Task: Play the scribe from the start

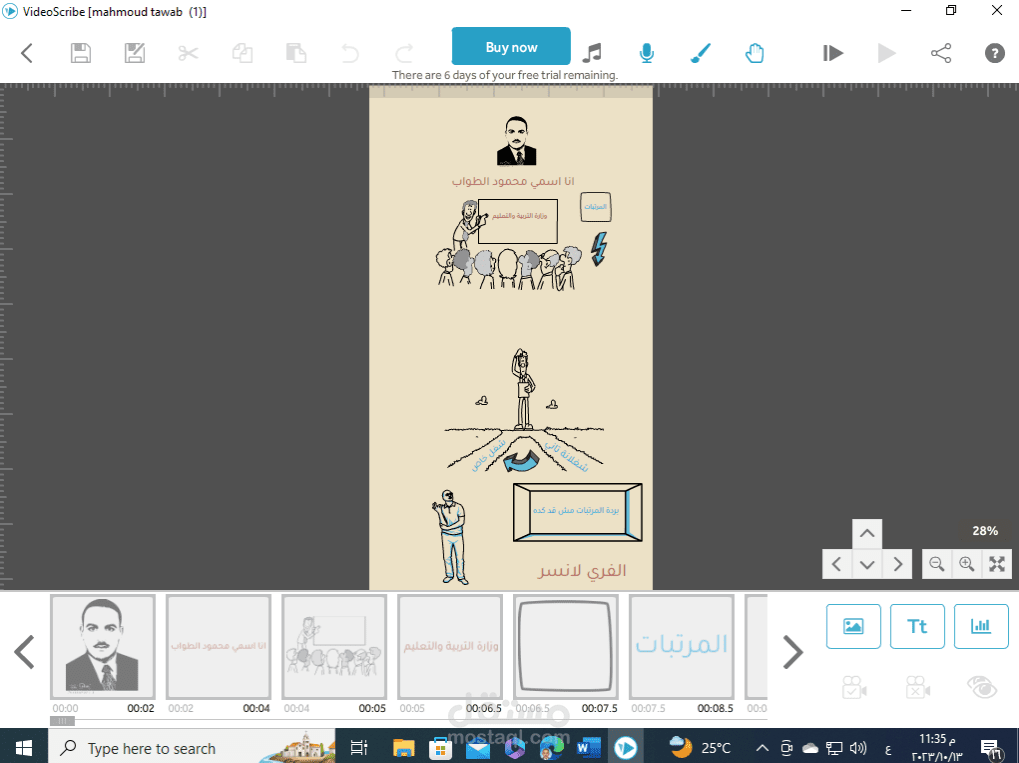Action: [x=886, y=53]
